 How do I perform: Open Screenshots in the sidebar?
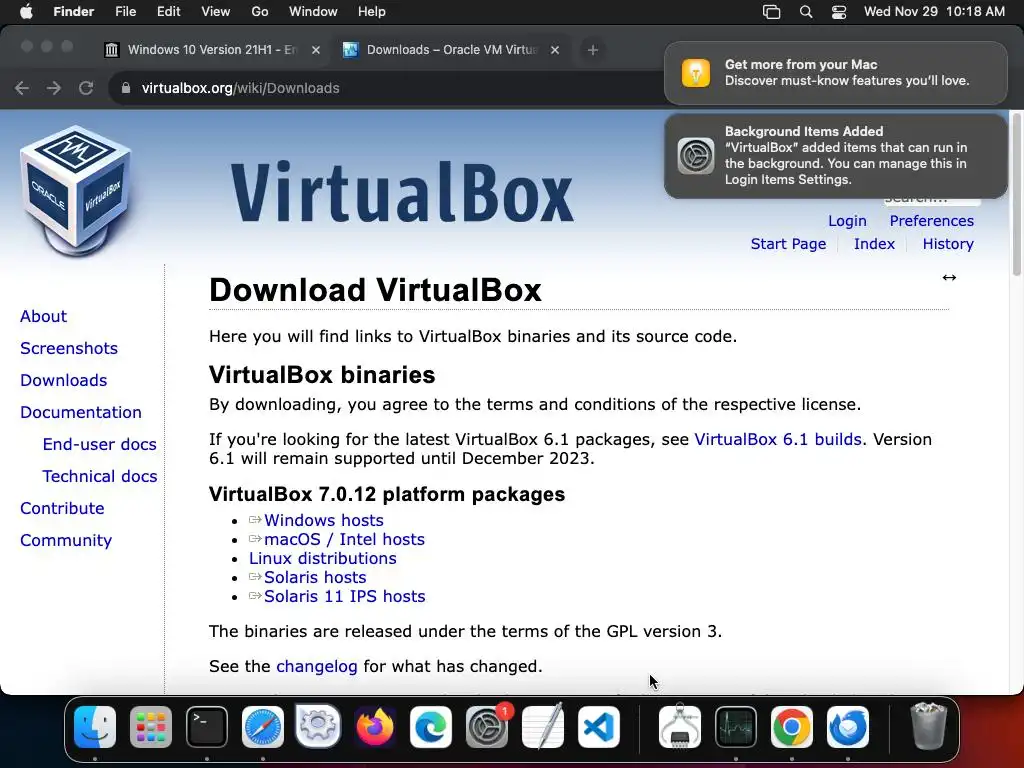pyautogui.click(x=69, y=348)
